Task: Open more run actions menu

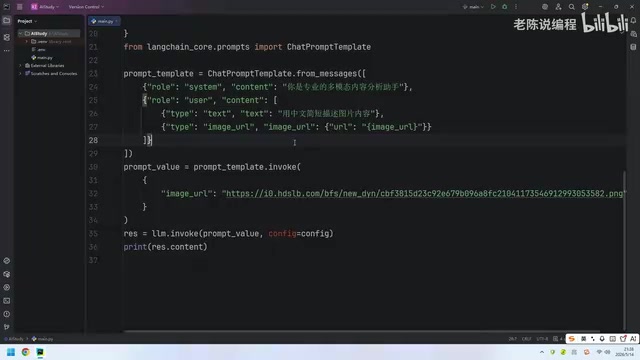Action: click(x=516, y=7)
